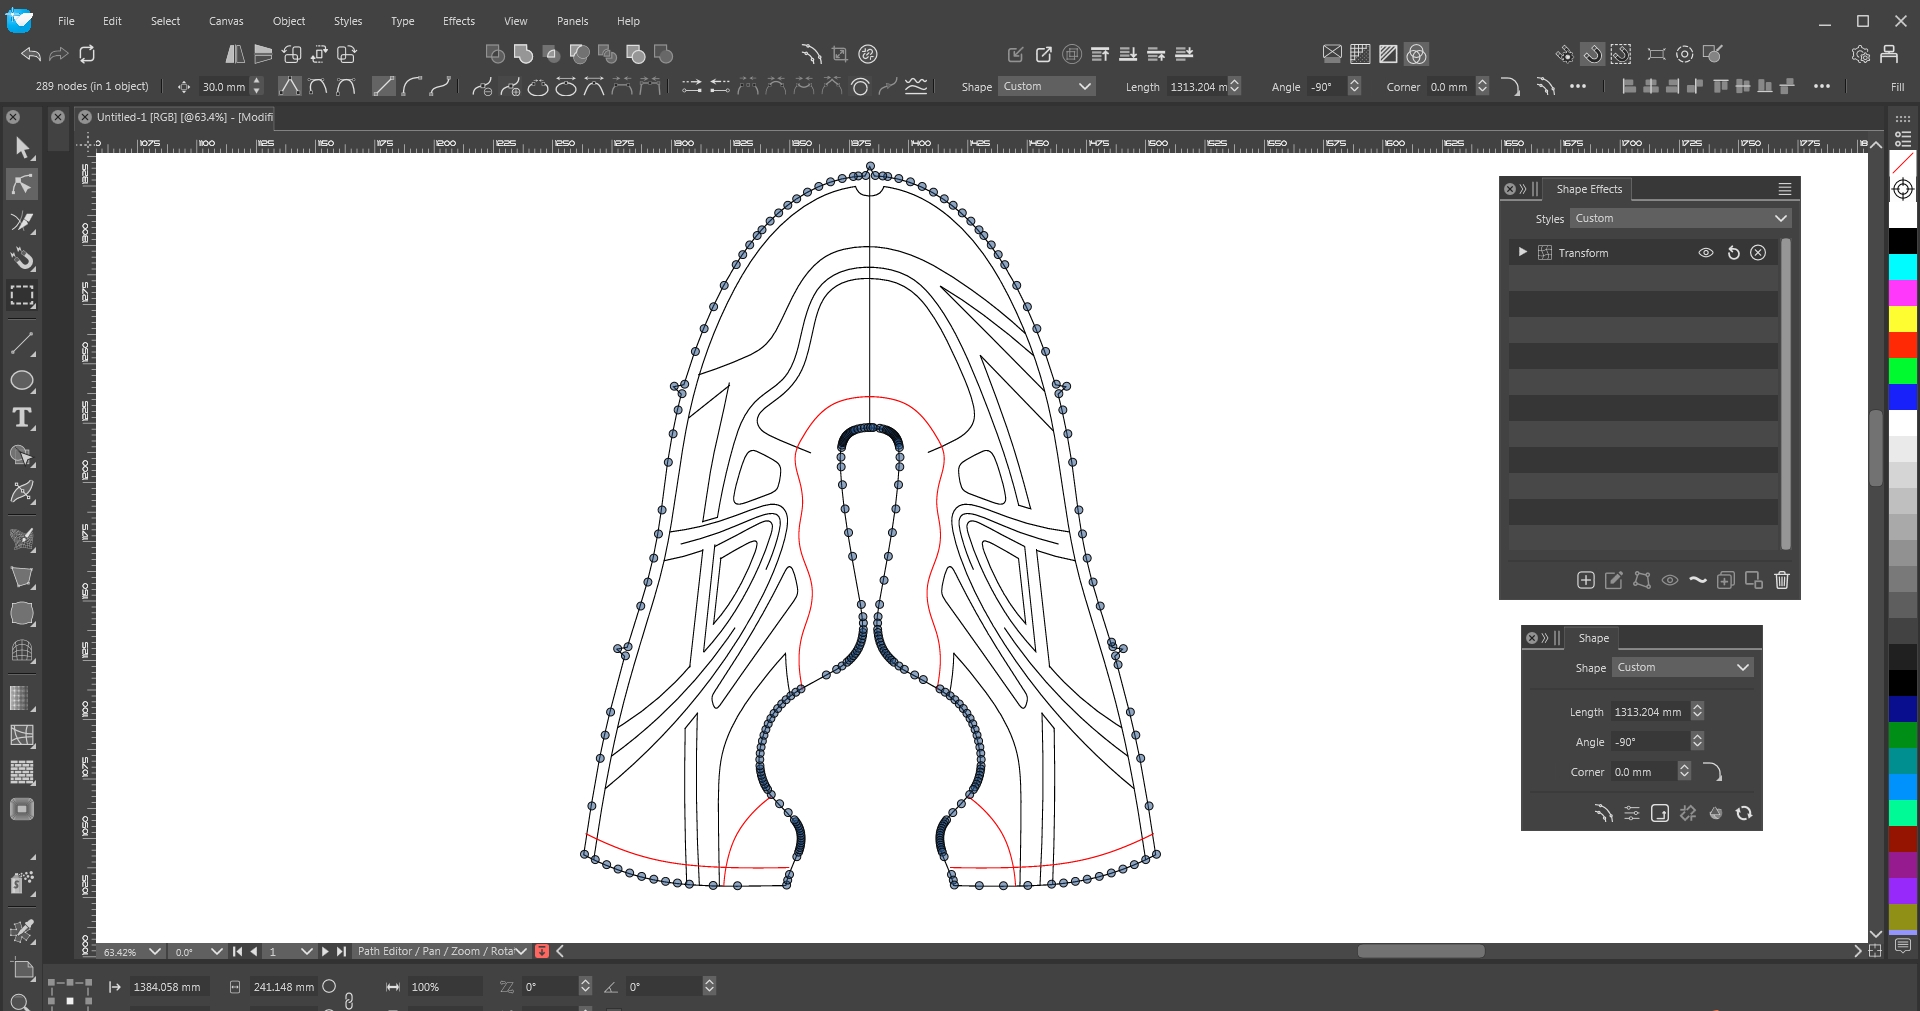Activate the Zoom magnifier tool
Screen dimensions: 1920x1011
coord(19,1001)
